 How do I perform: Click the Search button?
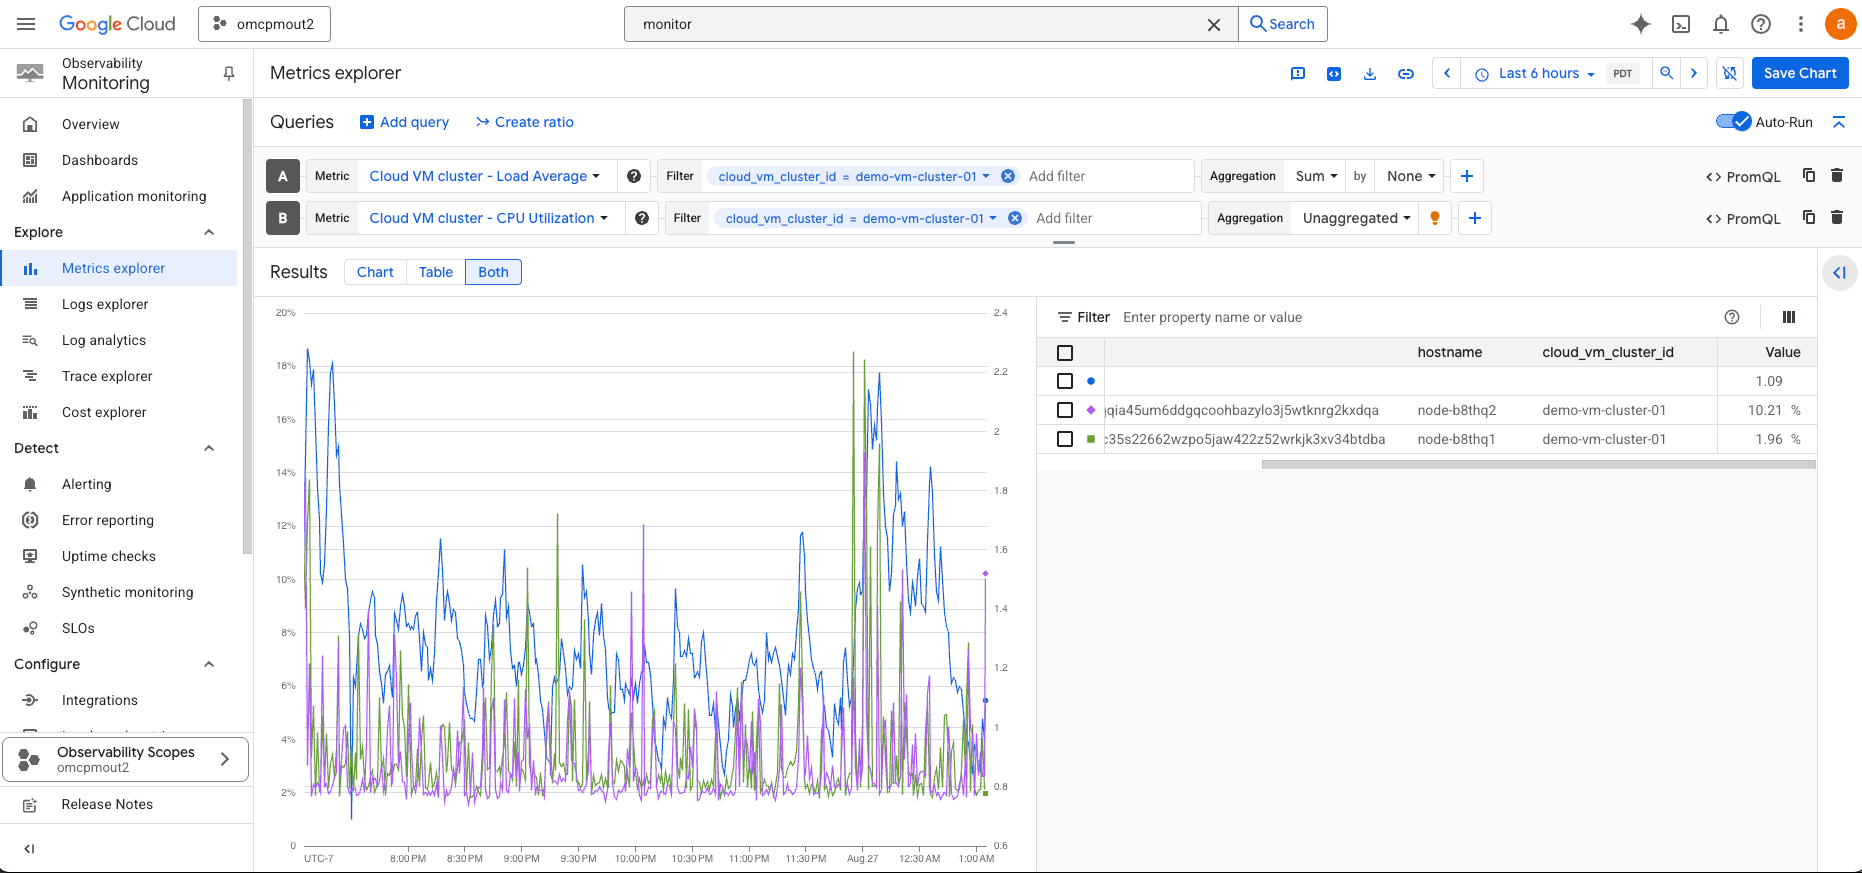(1283, 24)
